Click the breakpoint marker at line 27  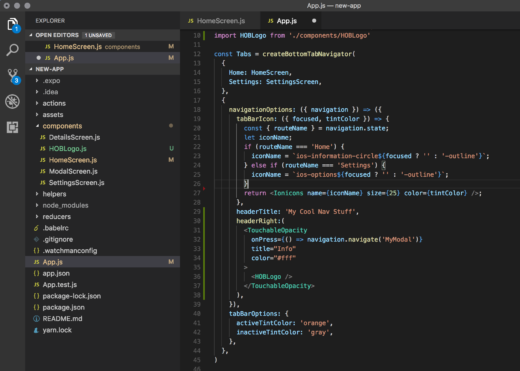tap(204, 189)
